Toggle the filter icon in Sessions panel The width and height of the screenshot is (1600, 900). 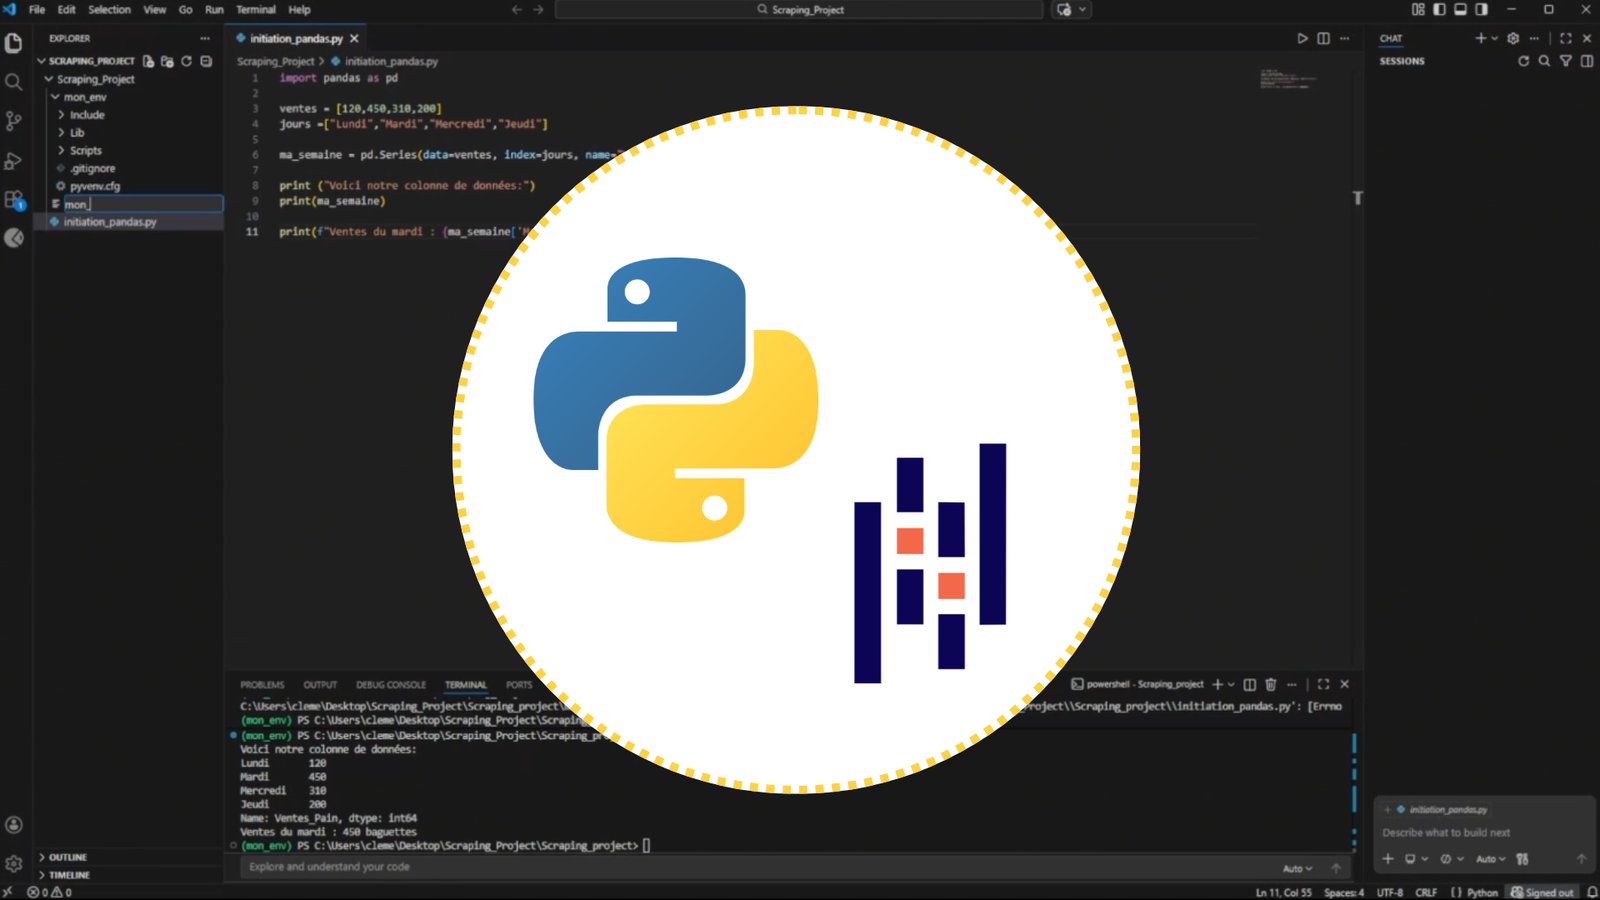pyautogui.click(x=1565, y=60)
